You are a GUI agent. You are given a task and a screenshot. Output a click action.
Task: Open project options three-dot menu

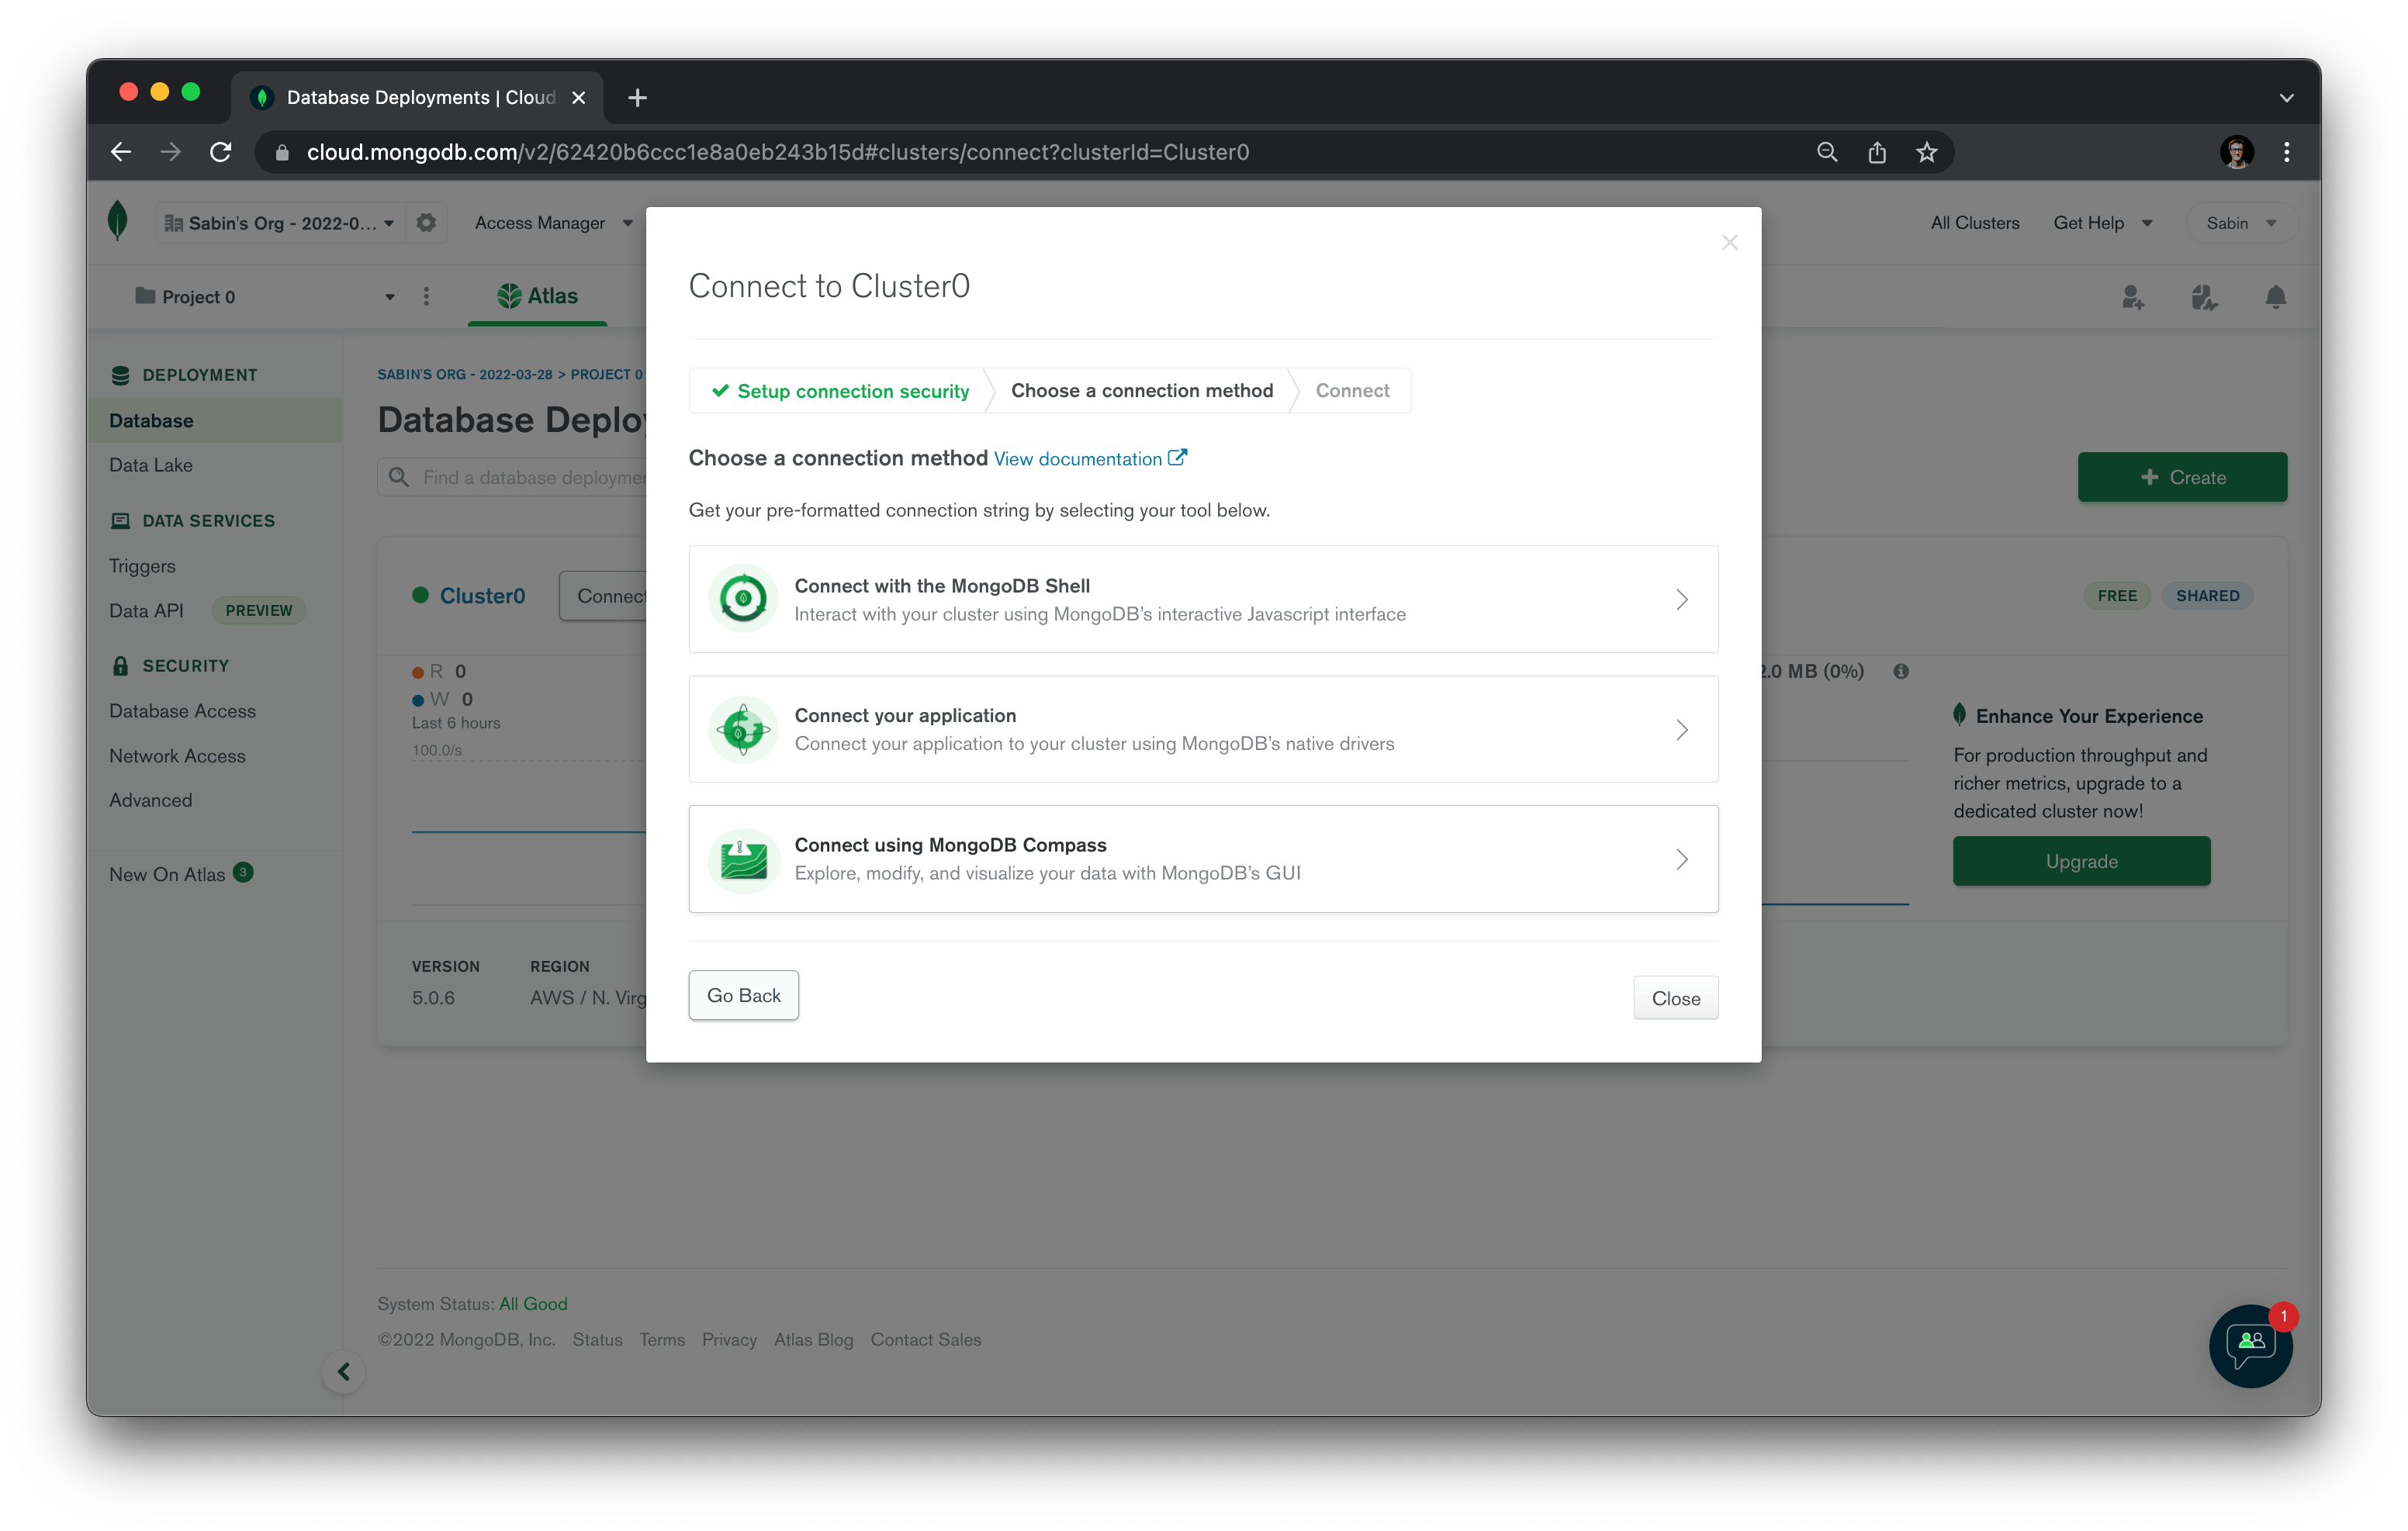426,297
